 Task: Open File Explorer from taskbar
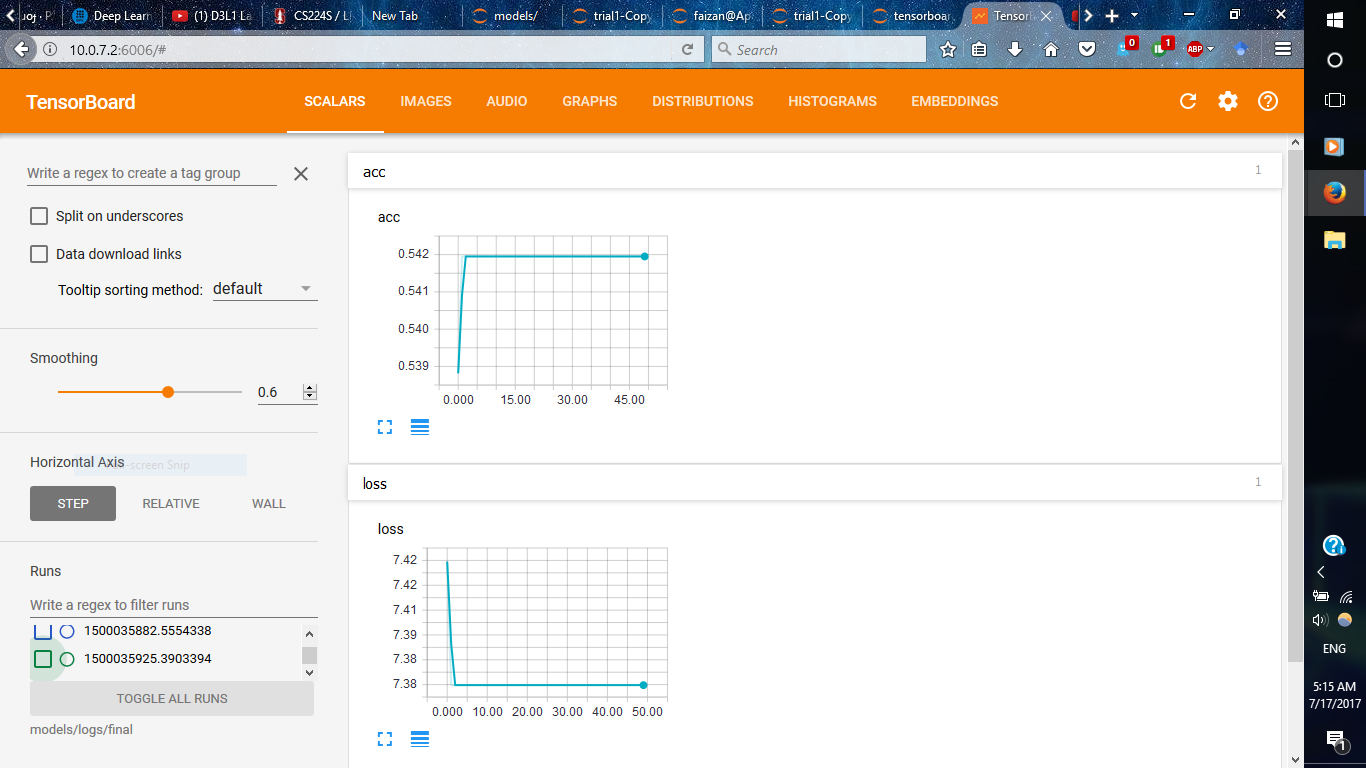[x=1335, y=239]
